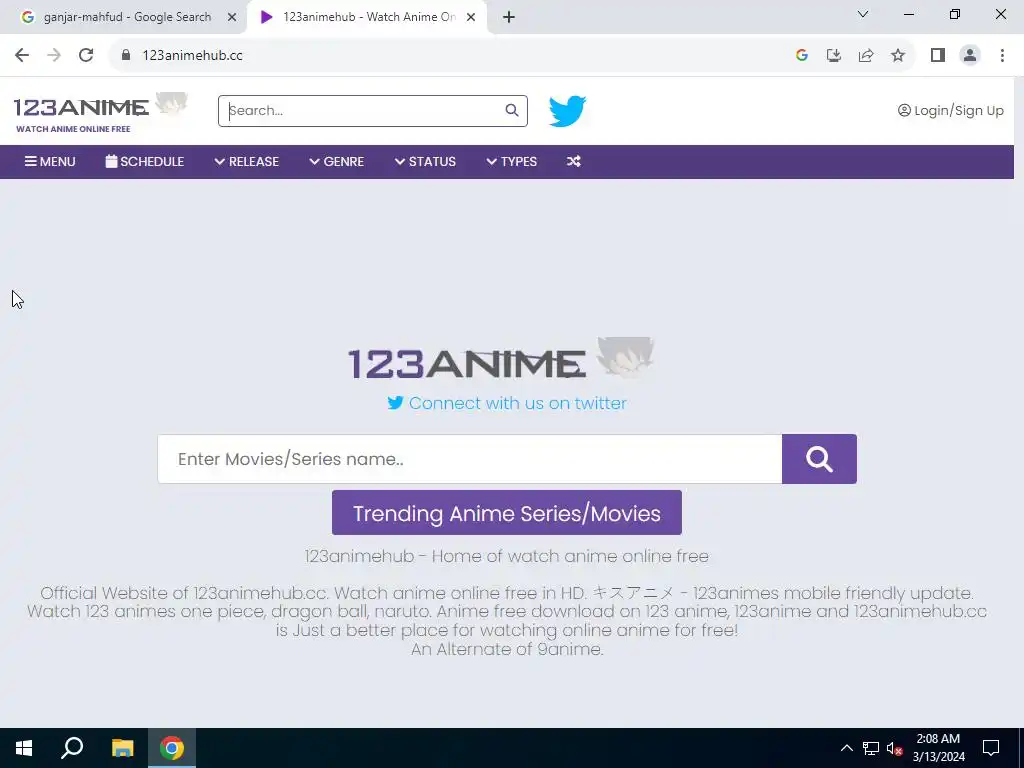This screenshot has height=768, width=1024.
Task: Click the random shuffle icon in navigation bar
Action: [x=573, y=161]
